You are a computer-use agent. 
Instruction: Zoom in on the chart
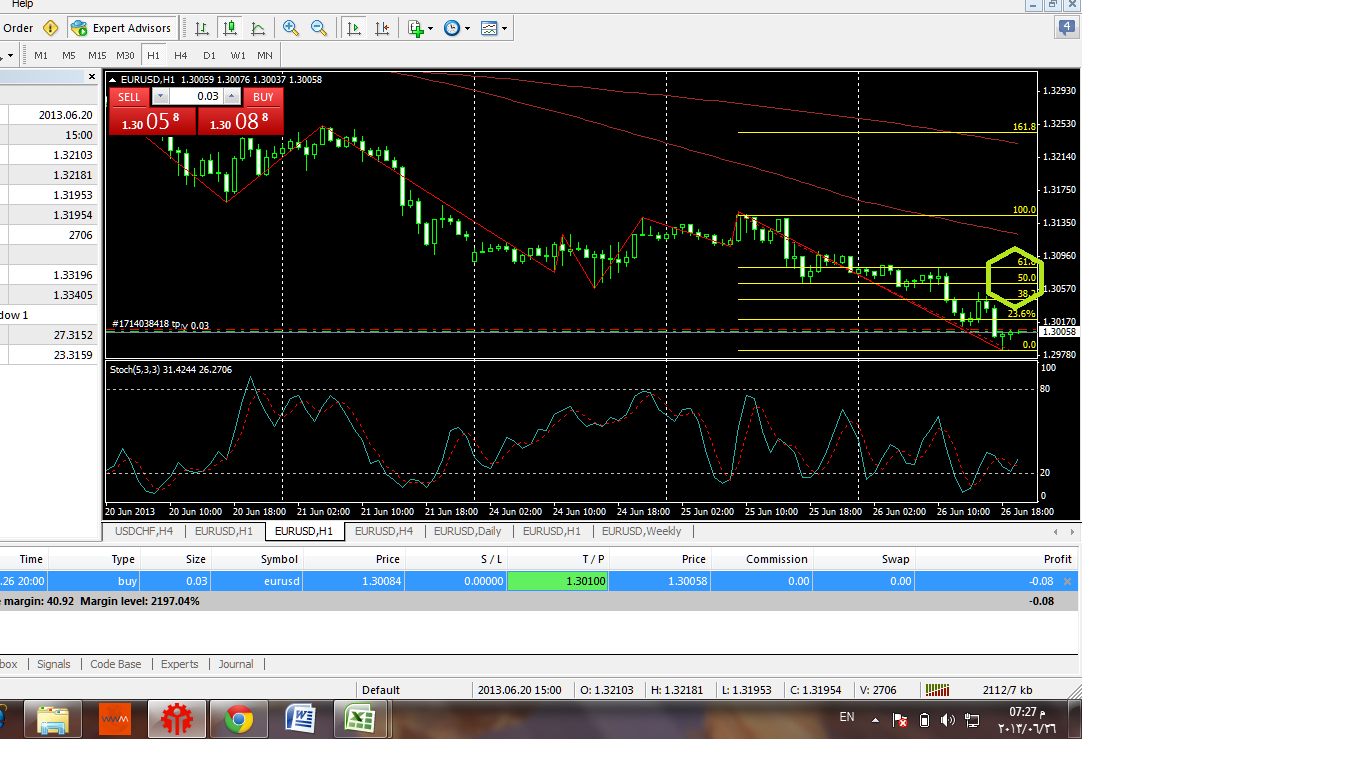click(x=291, y=28)
